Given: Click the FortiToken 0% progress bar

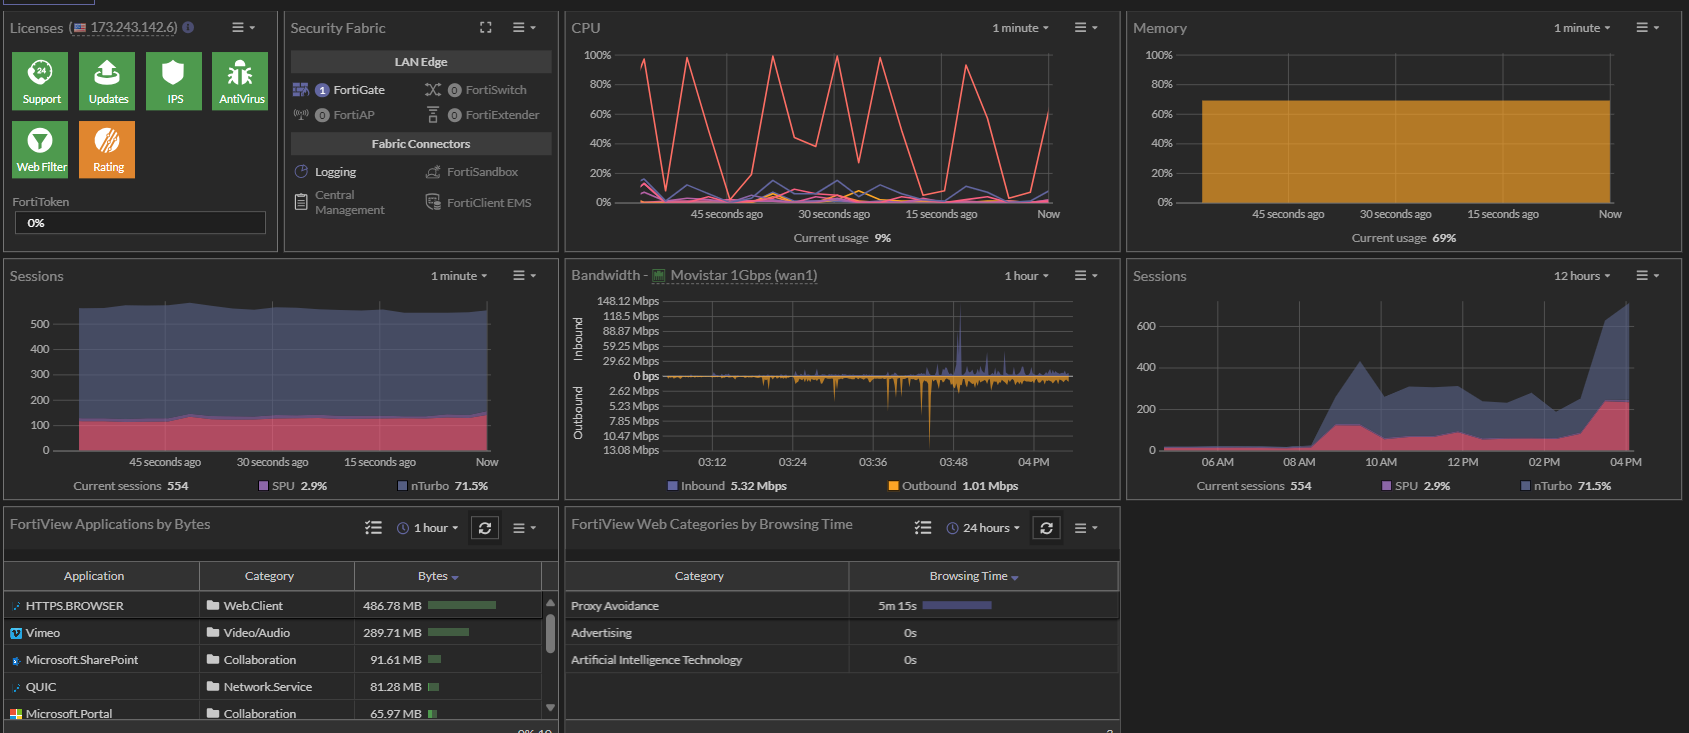Looking at the screenshot, I should [x=140, y=223].
